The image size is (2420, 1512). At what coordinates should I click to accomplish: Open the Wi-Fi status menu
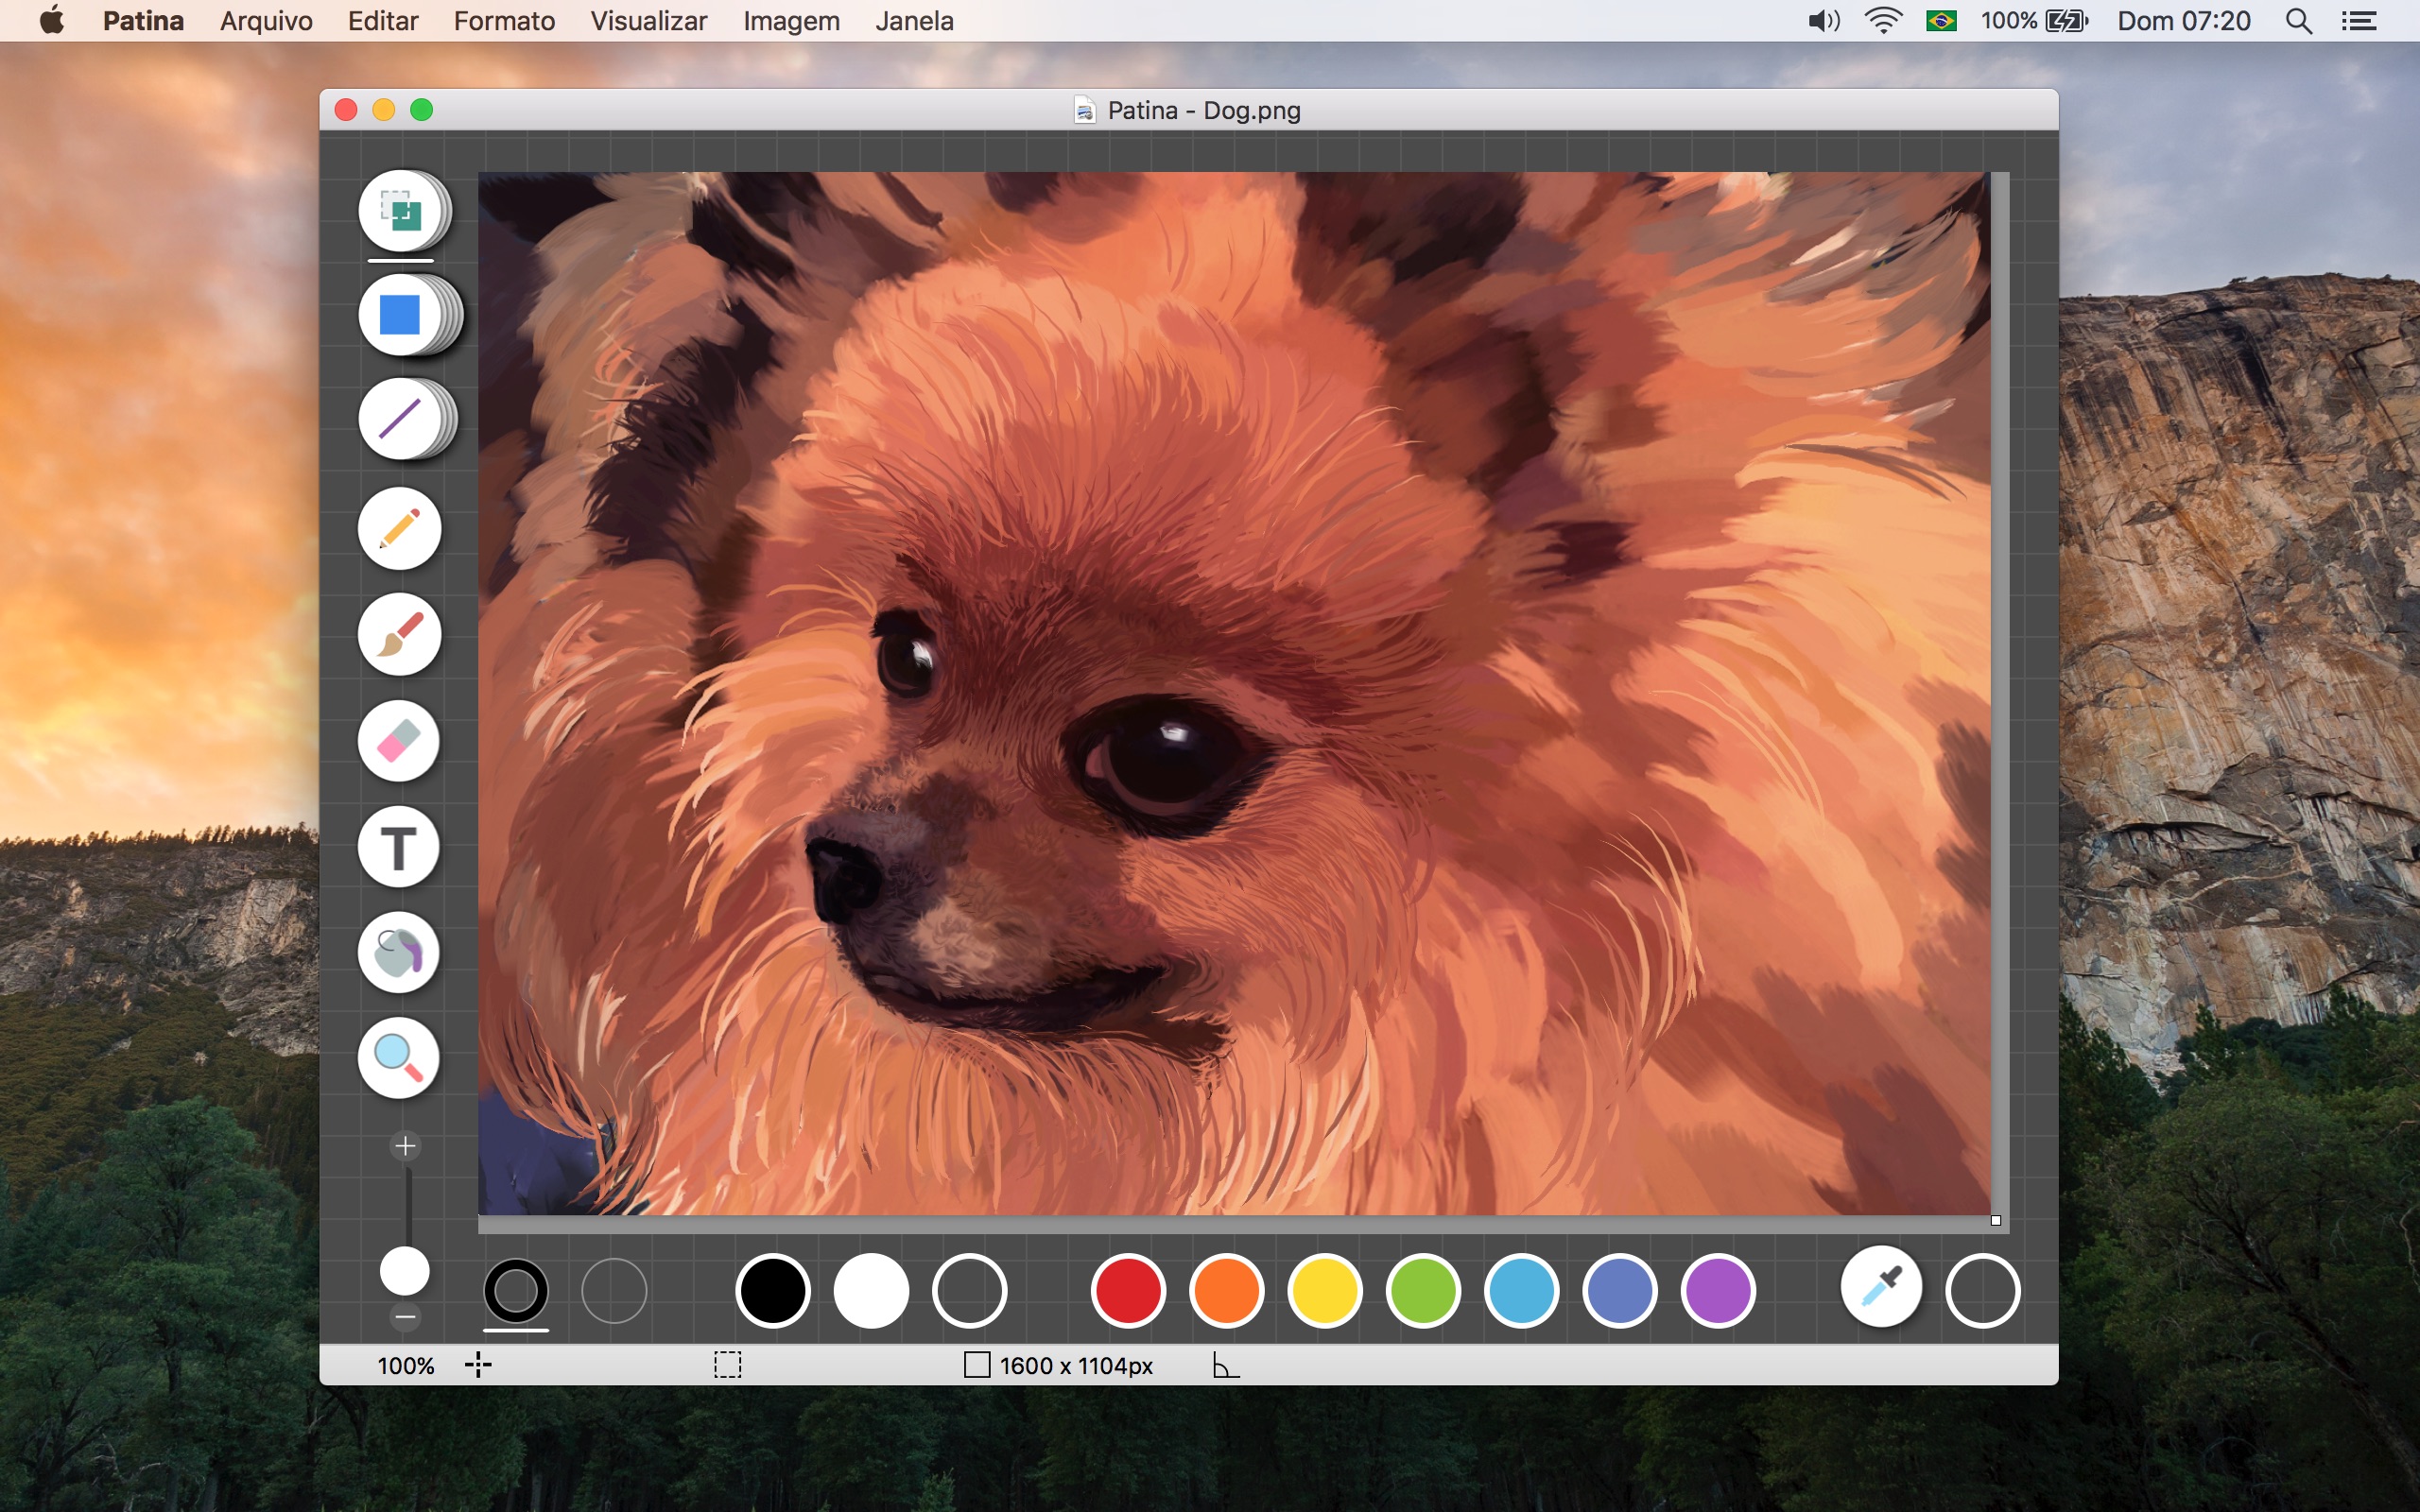pos(1883,20)
